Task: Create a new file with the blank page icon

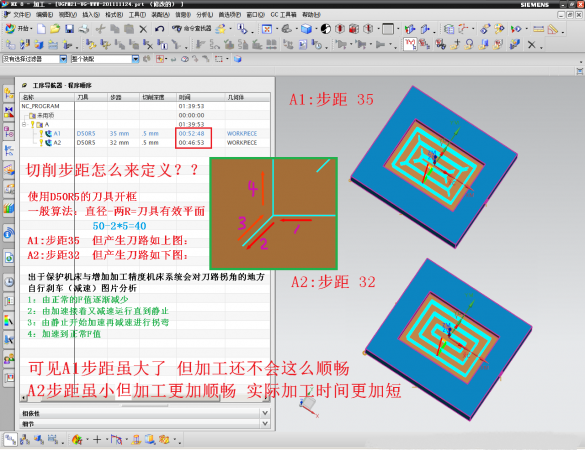Action: (x=41, y=29)
